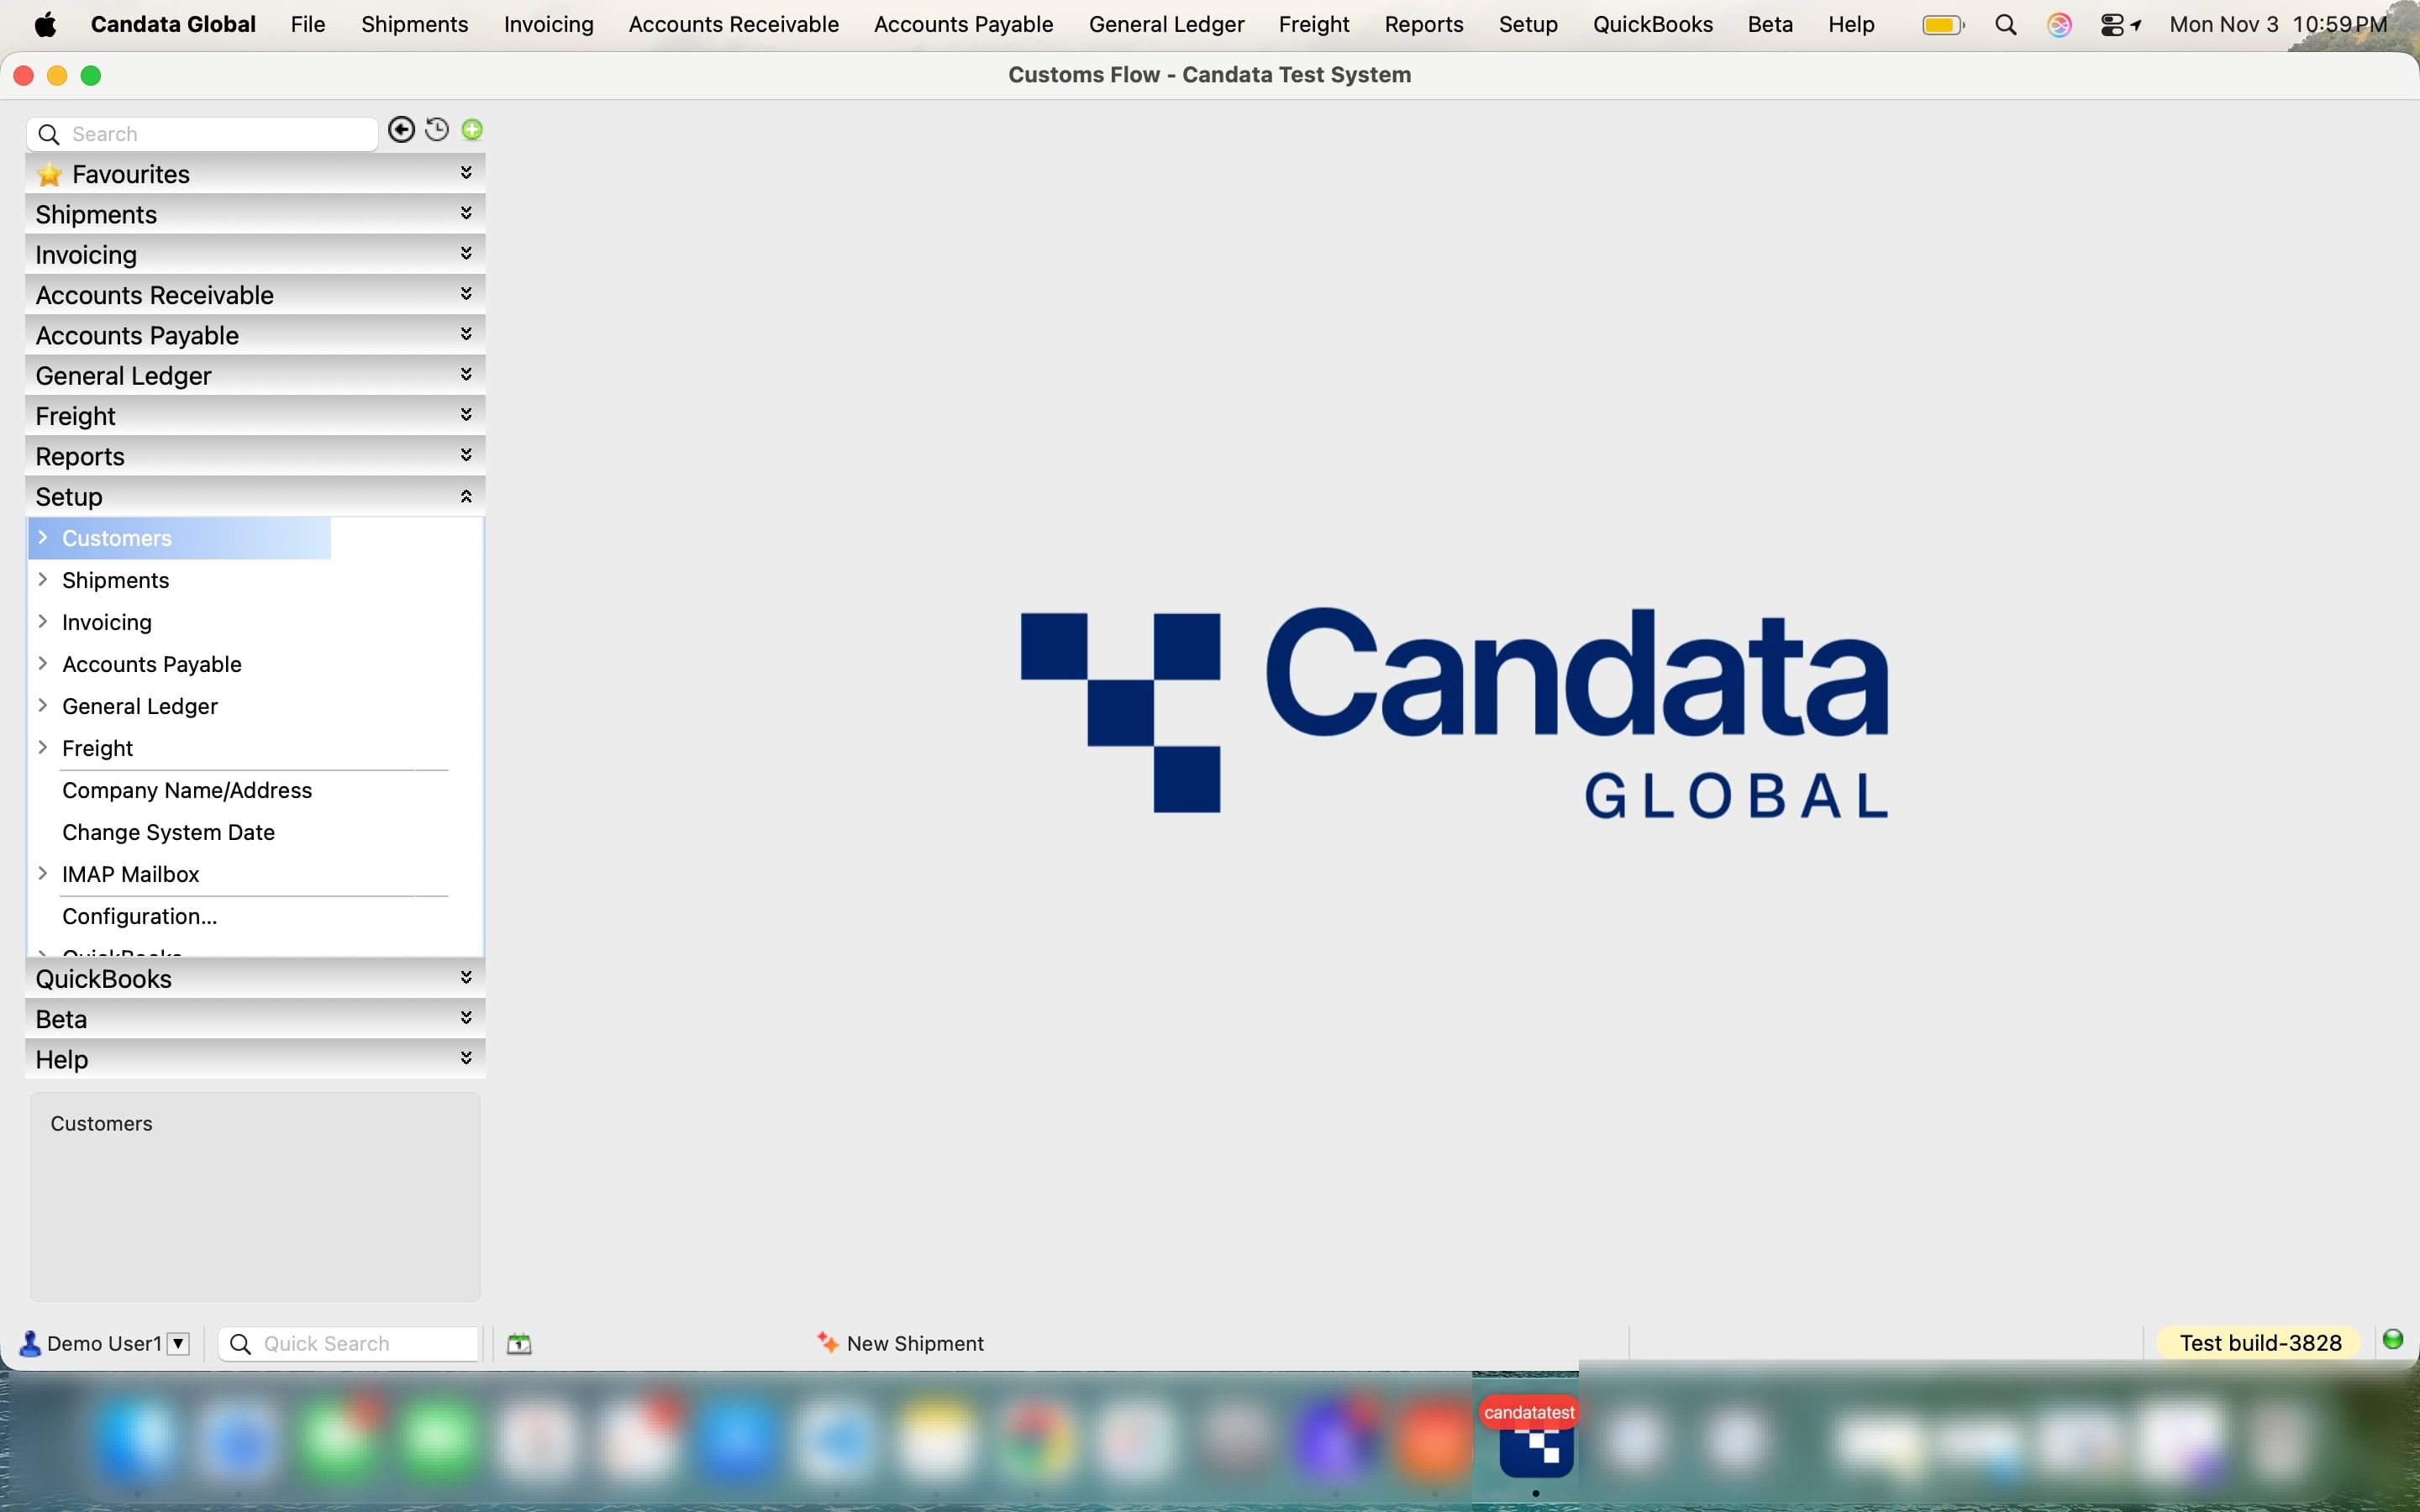Image resolution: width=2420 pixels, height=1512 pixels.
Task: Click the green status indicator light
Action: tap(2393, 1340)
